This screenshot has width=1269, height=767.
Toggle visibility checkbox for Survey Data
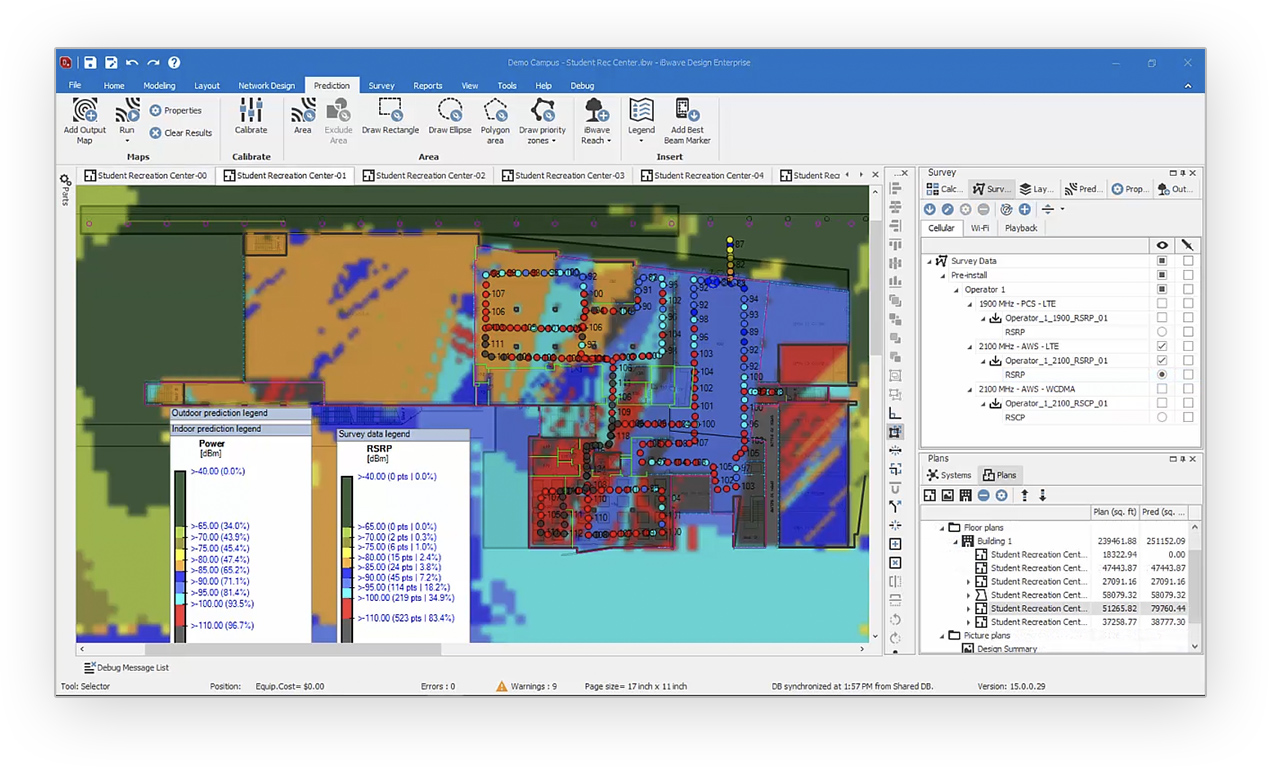(1162, 261)
